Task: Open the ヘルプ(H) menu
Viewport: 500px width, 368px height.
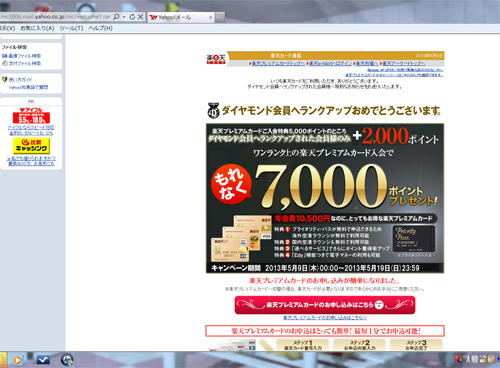Action: (100, 28)
